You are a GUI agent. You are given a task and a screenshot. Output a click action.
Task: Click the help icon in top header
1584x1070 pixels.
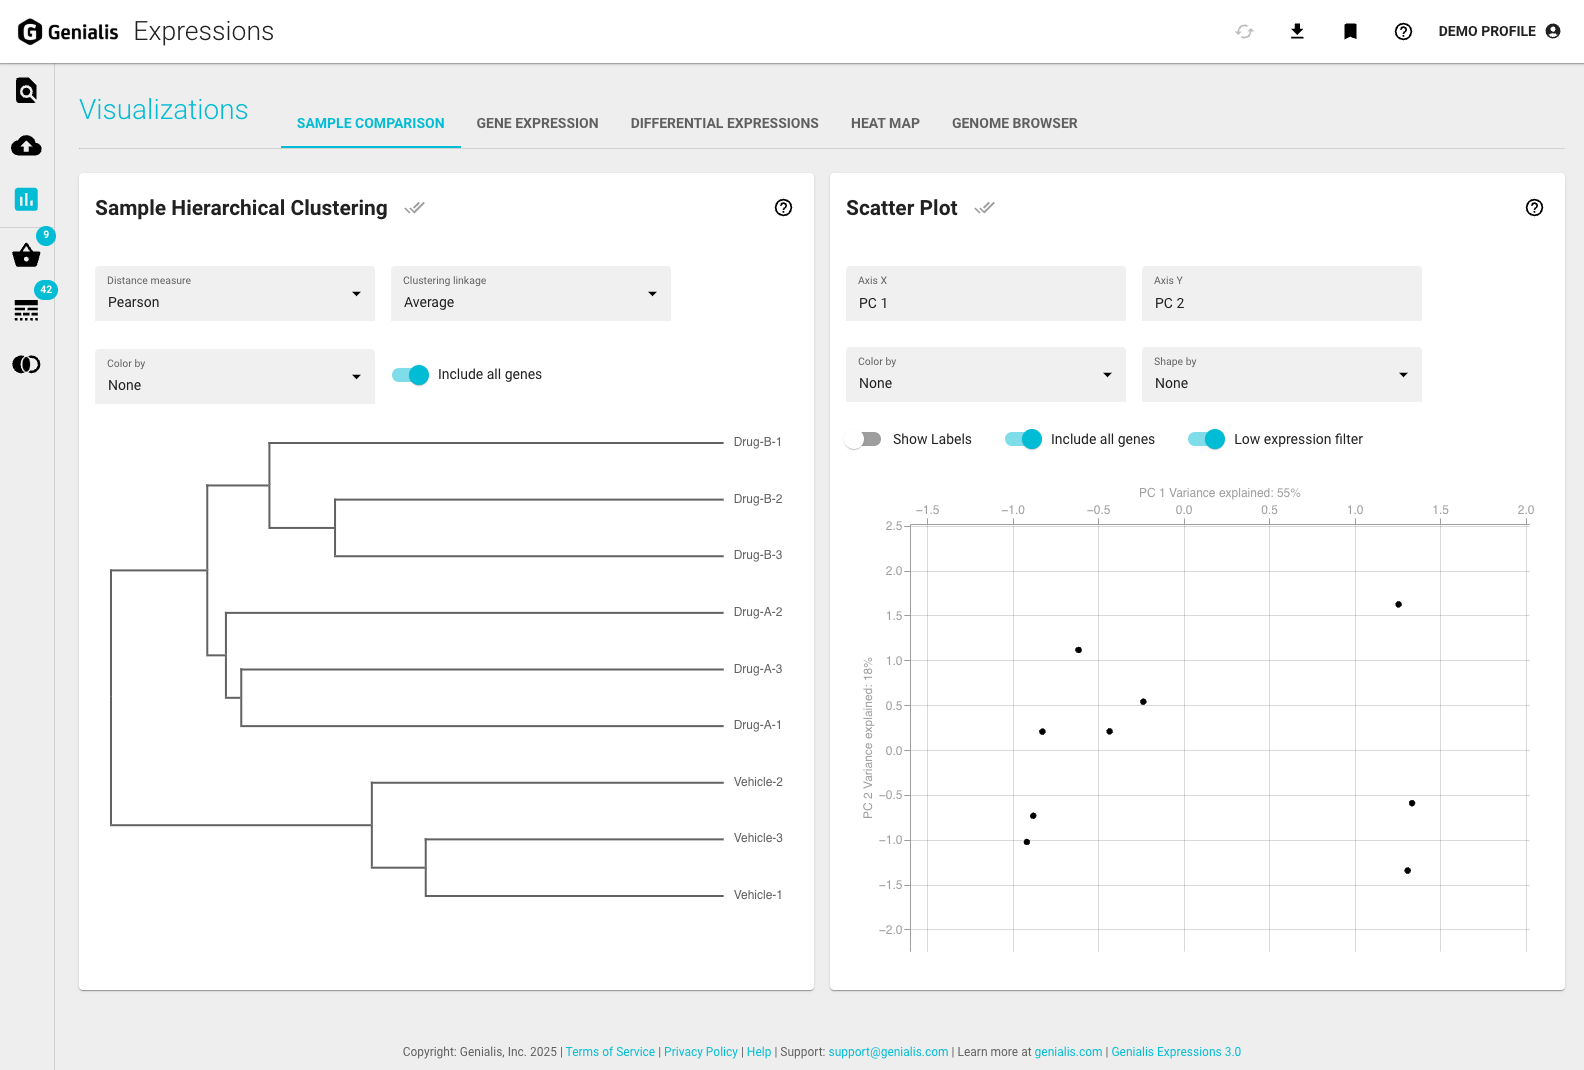point(1403,32)
